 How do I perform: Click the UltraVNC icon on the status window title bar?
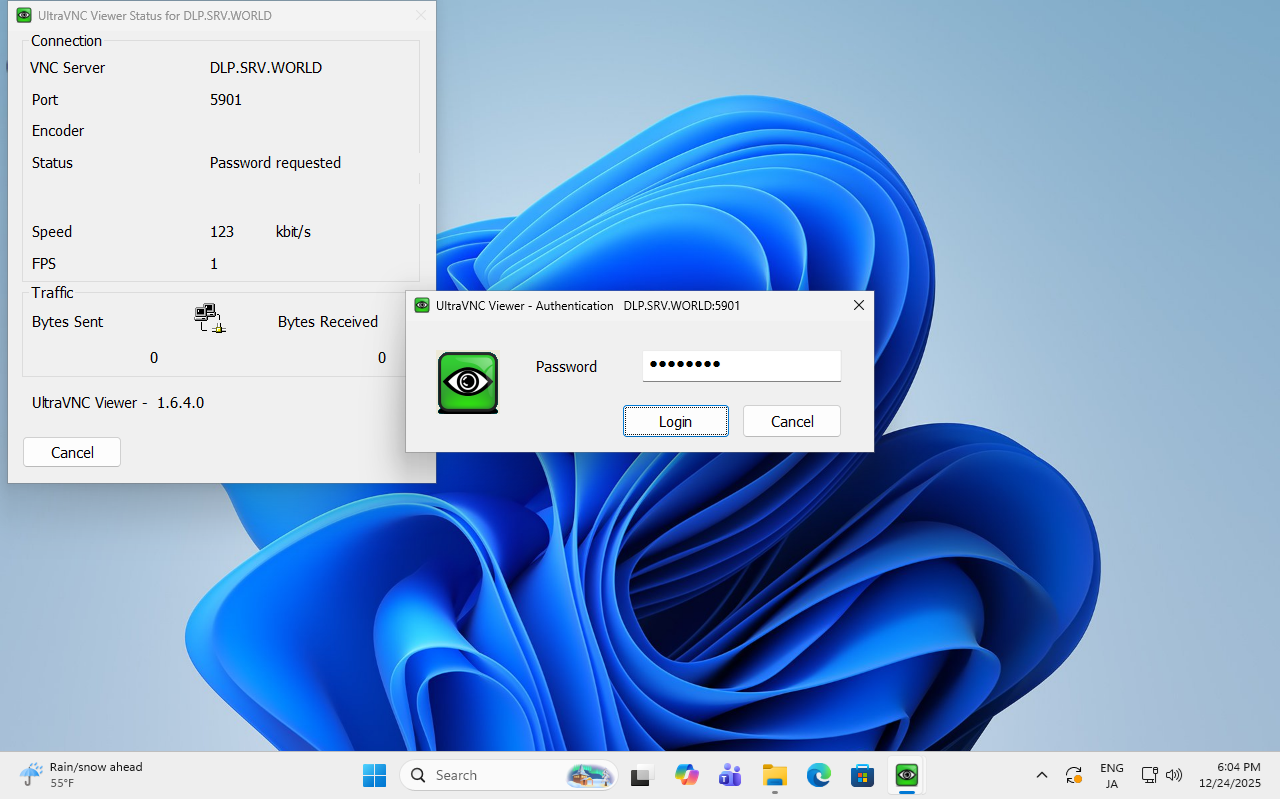pos(22,15)
